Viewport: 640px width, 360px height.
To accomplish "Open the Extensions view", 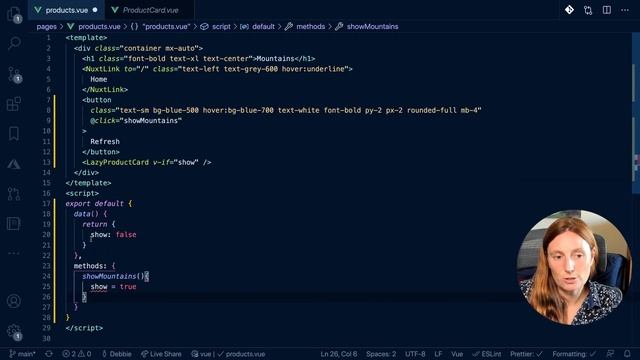I will (x=14, y=104).
